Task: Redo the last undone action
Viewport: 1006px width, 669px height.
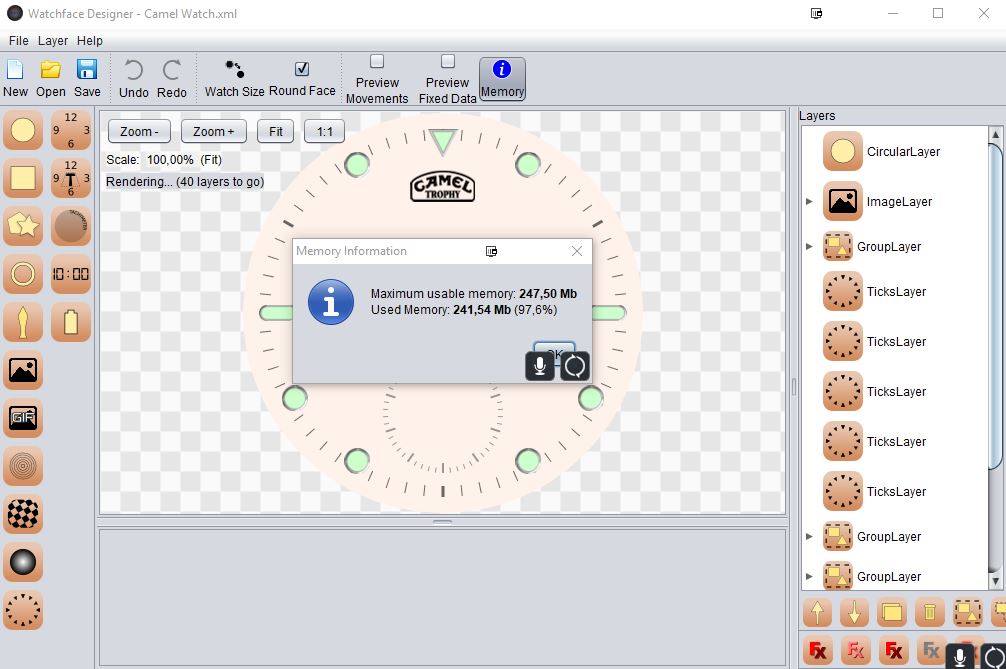Action: [x=172, y=79]
